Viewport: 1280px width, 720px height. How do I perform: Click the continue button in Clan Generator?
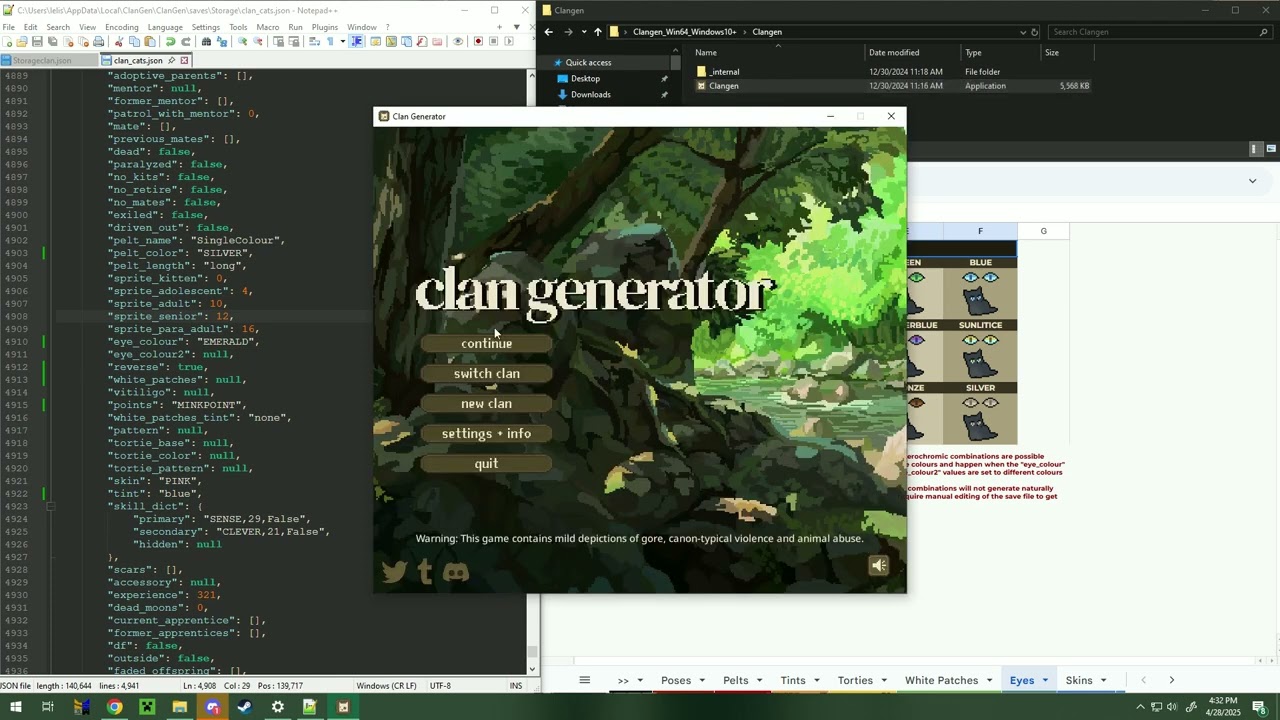[x=486, y=343]
